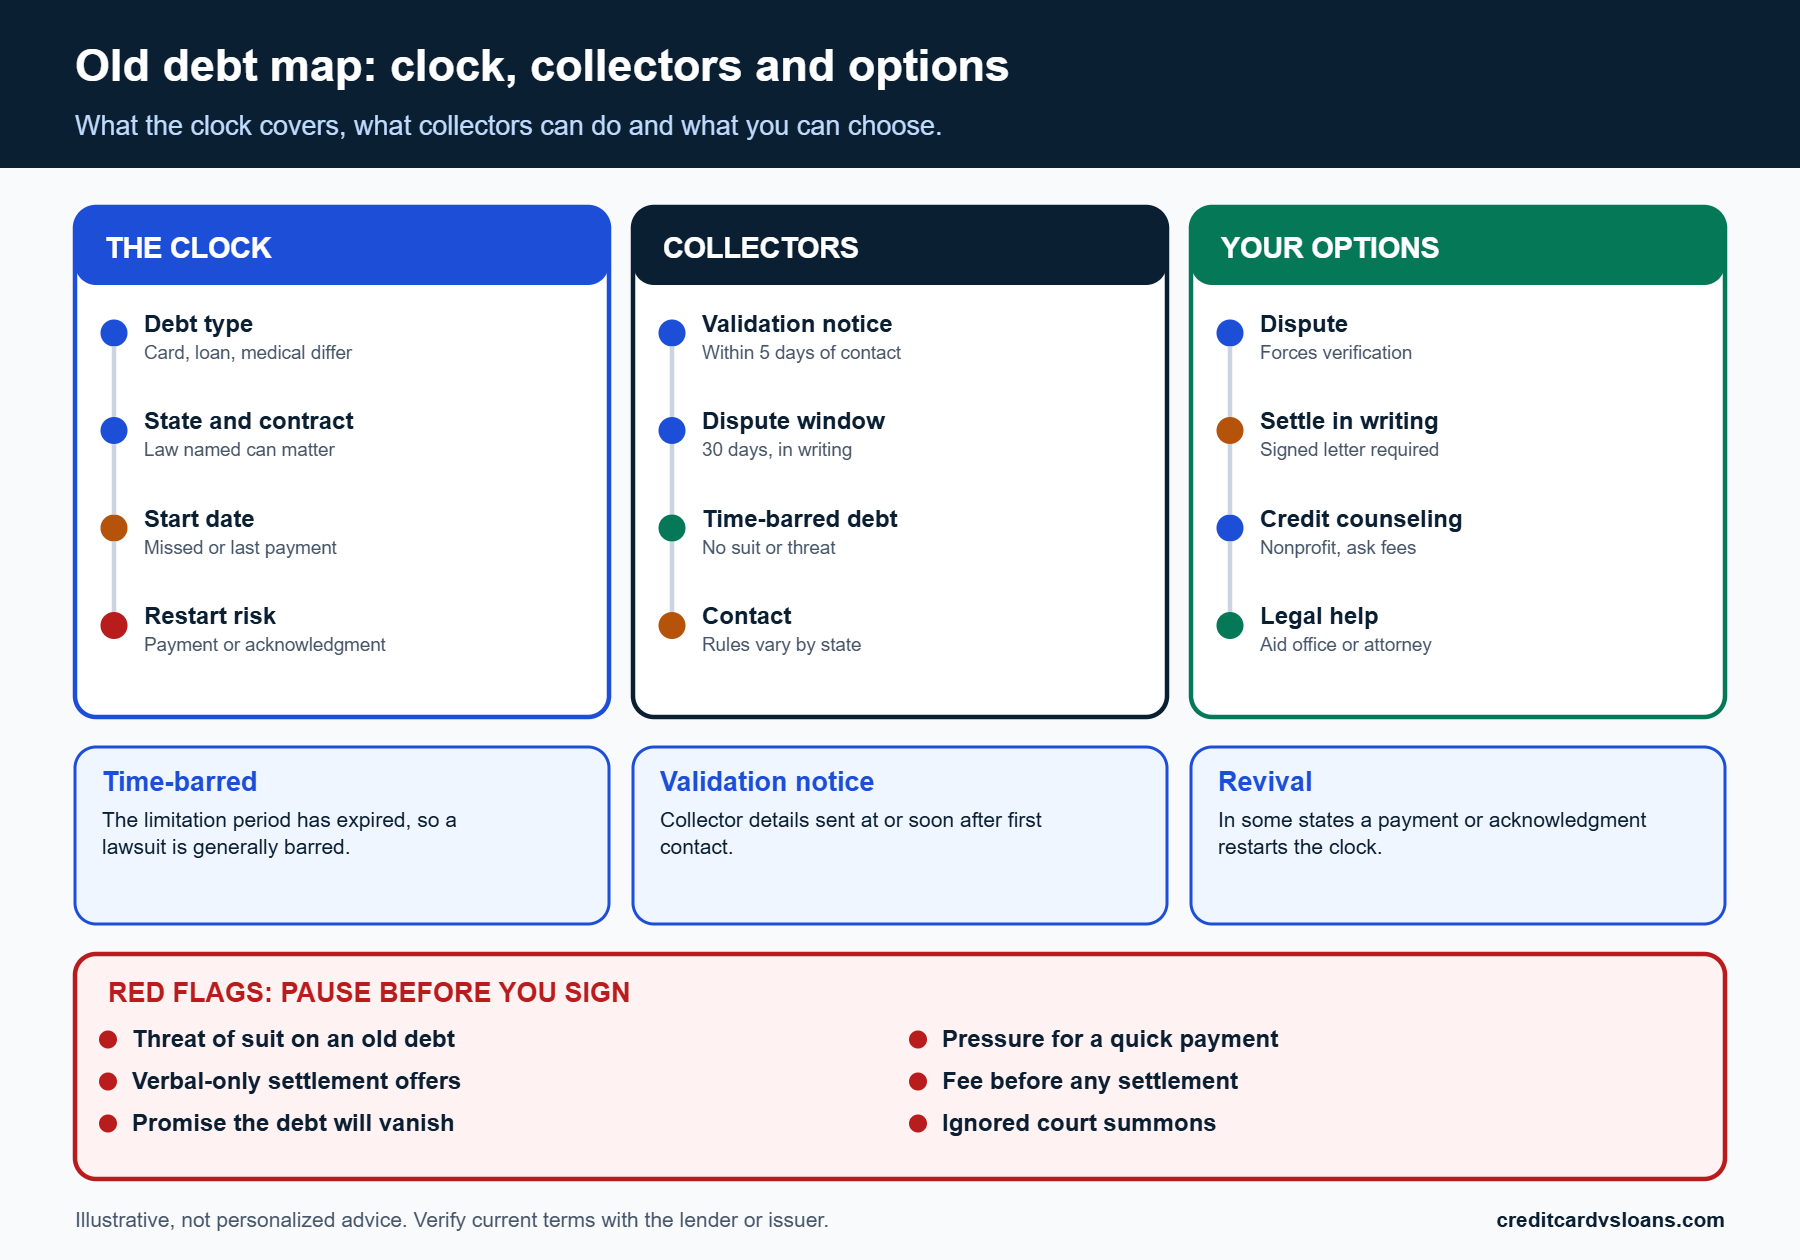Click 'Rules vary by state' text
This screenshot has height=1260, width=1800.
point(781,645)
